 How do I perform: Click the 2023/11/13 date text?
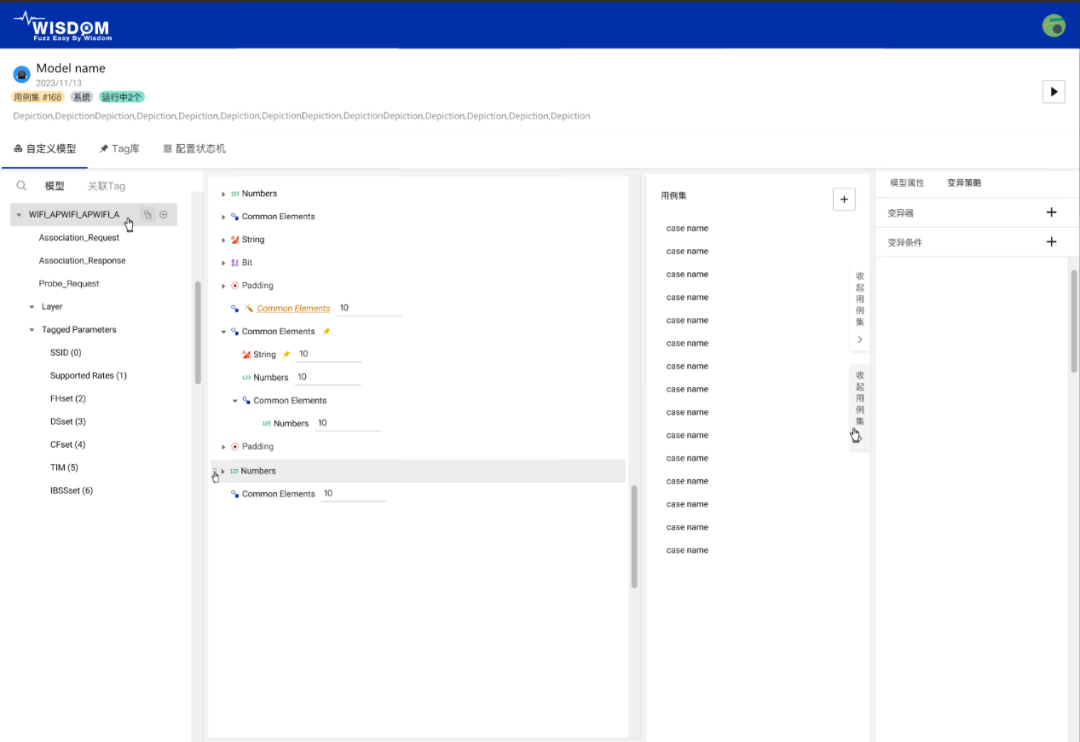coord(59,83)
